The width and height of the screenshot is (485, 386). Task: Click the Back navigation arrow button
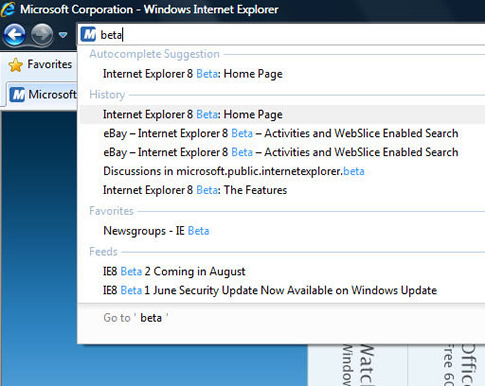pyautogui.click(x=14, y=35)
